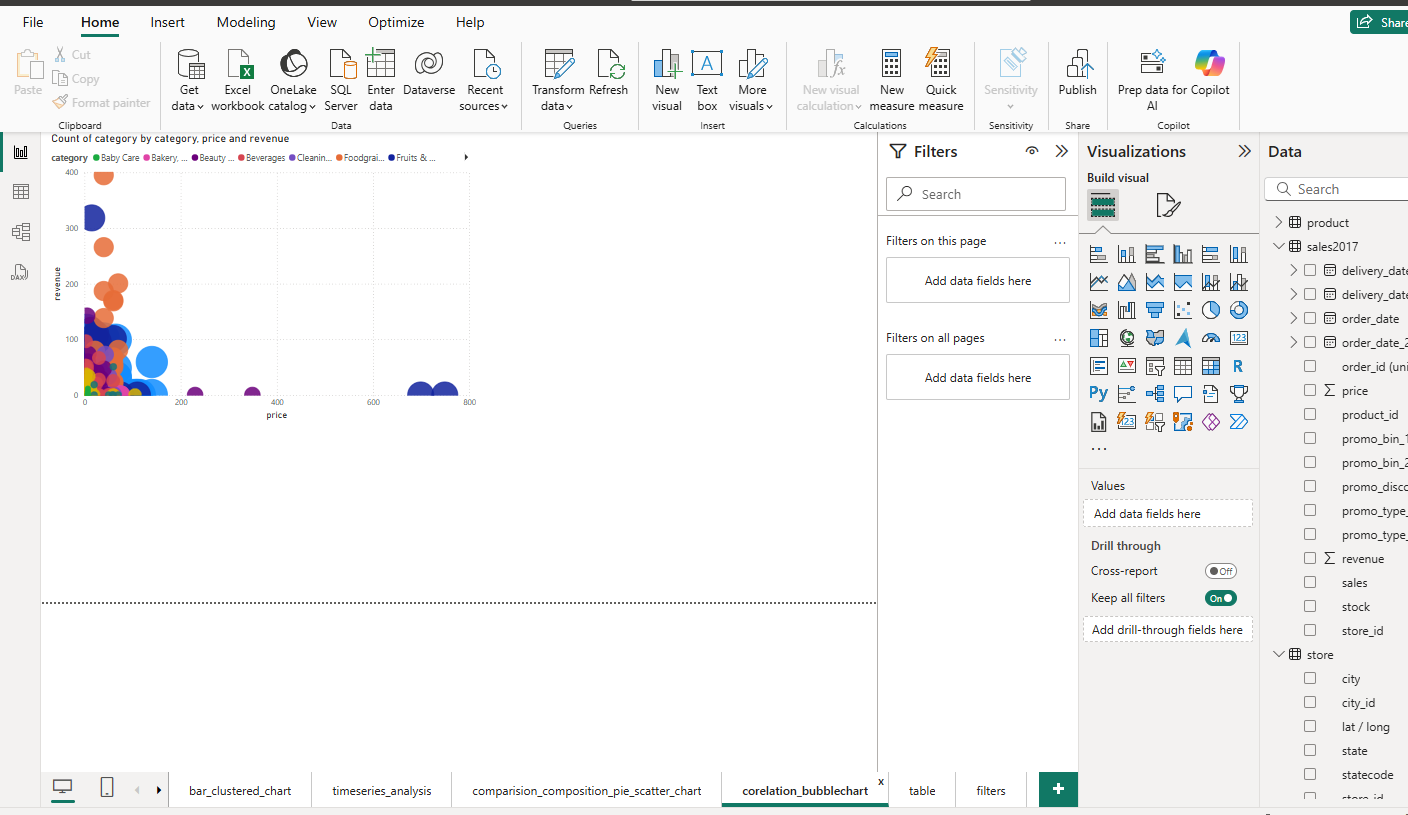Select the line chart visual type
Viewport: 1408px width, 815px height.
pyautogui.click(x=1099, y=282)
